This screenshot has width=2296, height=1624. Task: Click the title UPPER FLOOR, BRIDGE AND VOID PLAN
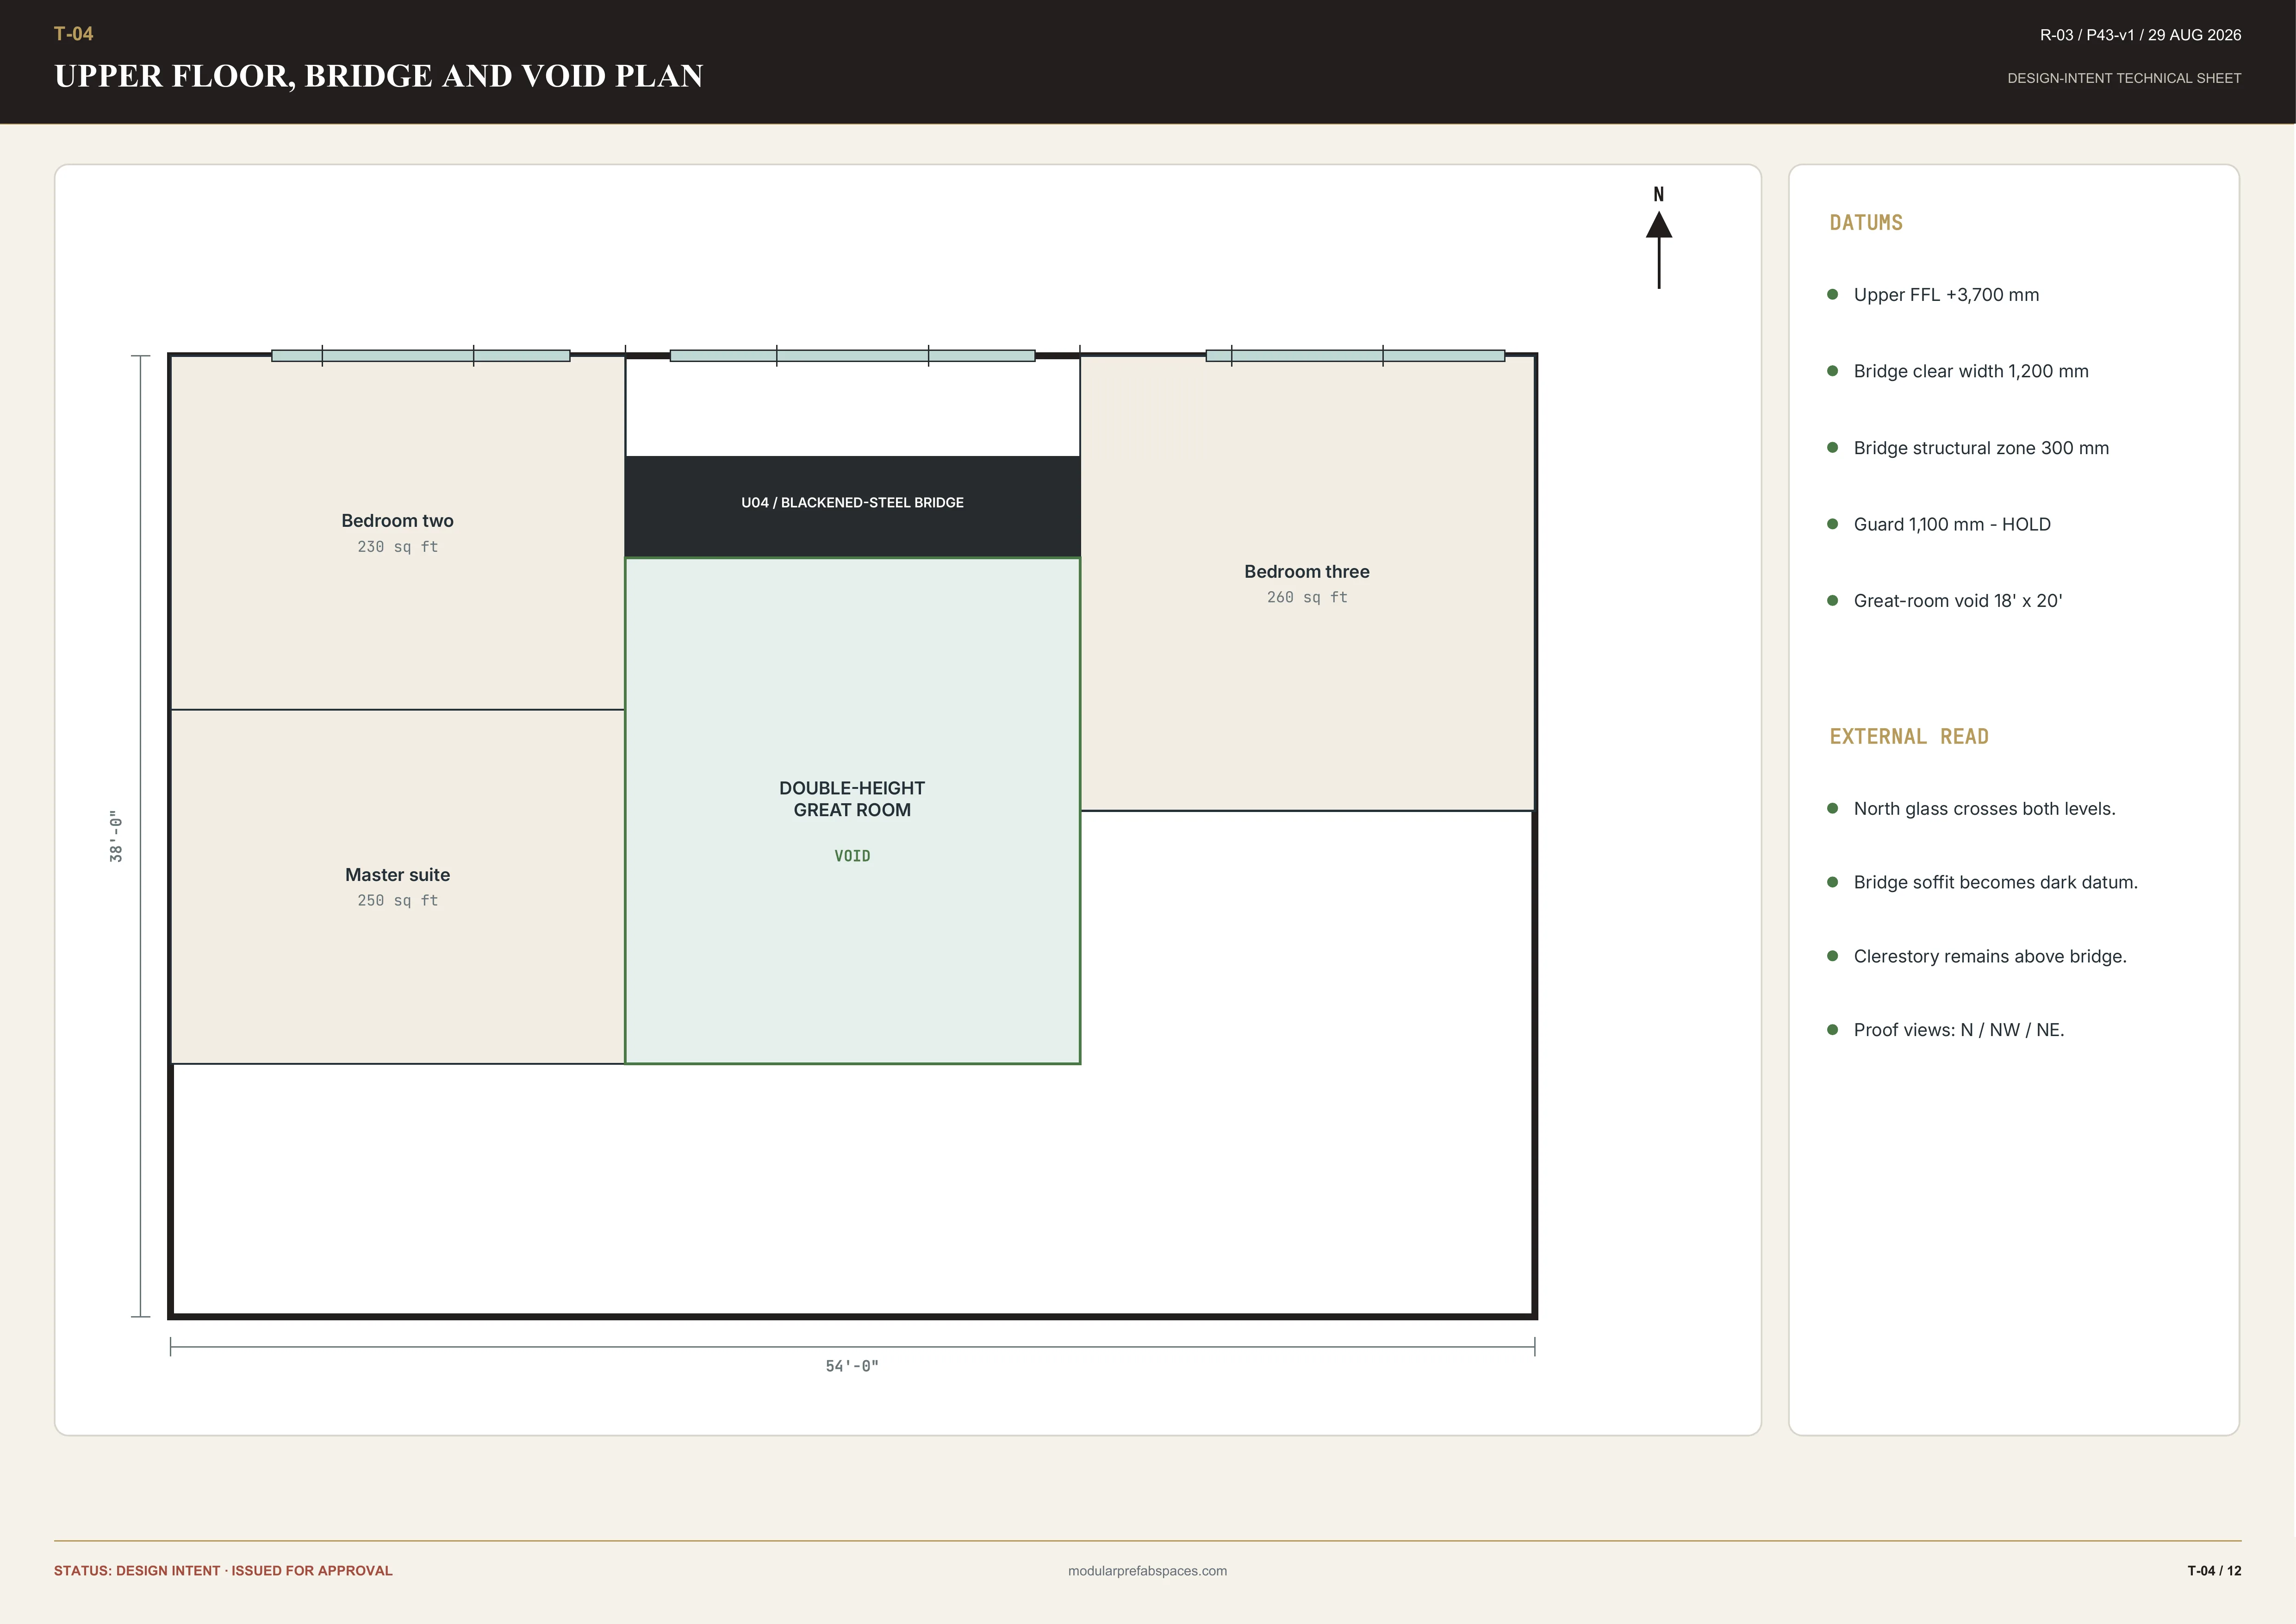pyautogui.click(x=379, y=76)
